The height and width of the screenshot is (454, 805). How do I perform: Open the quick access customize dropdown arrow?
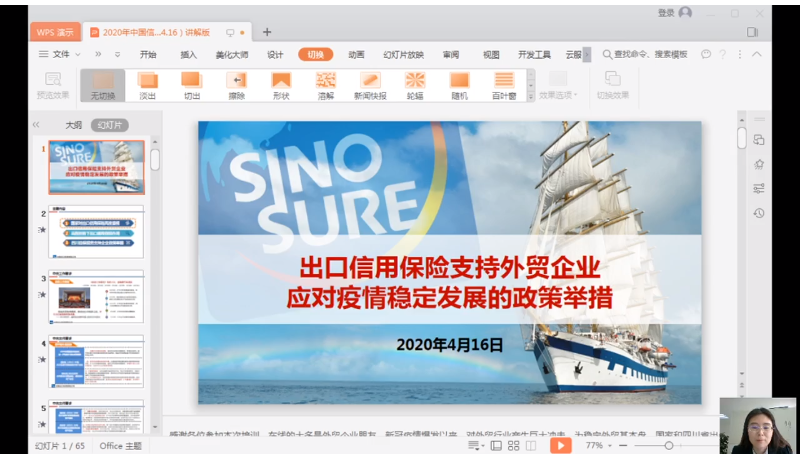pos(118,54)
